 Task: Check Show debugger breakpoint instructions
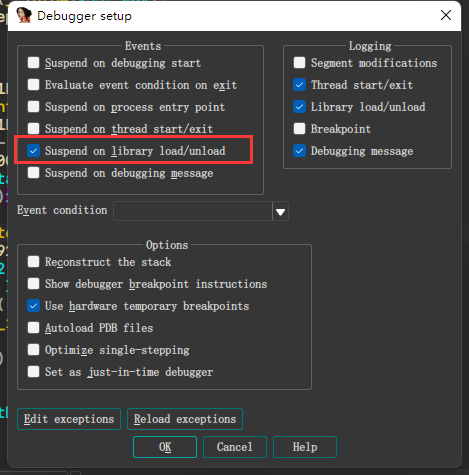tap(33, 283)
